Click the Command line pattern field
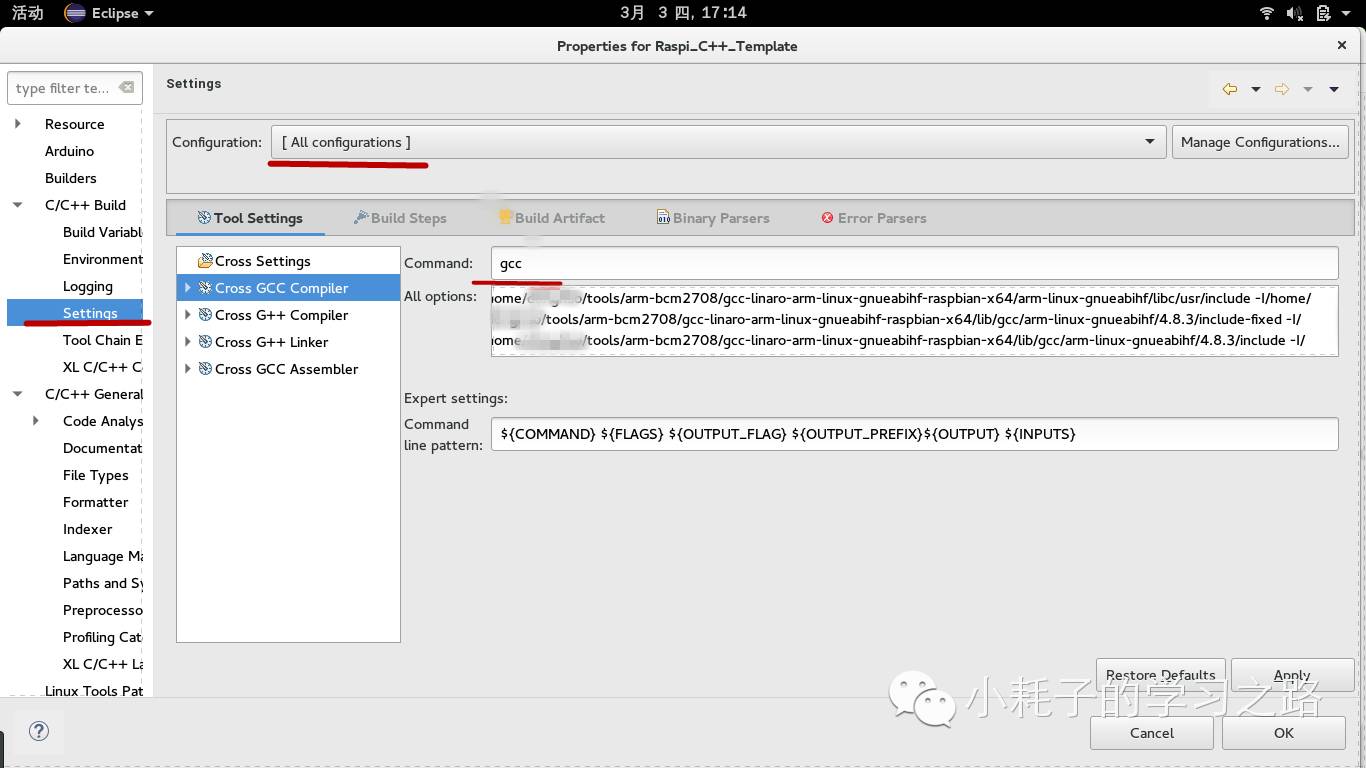Viewport: 1366px width, 768px height. pyautogui.click(x=914, y=434)
